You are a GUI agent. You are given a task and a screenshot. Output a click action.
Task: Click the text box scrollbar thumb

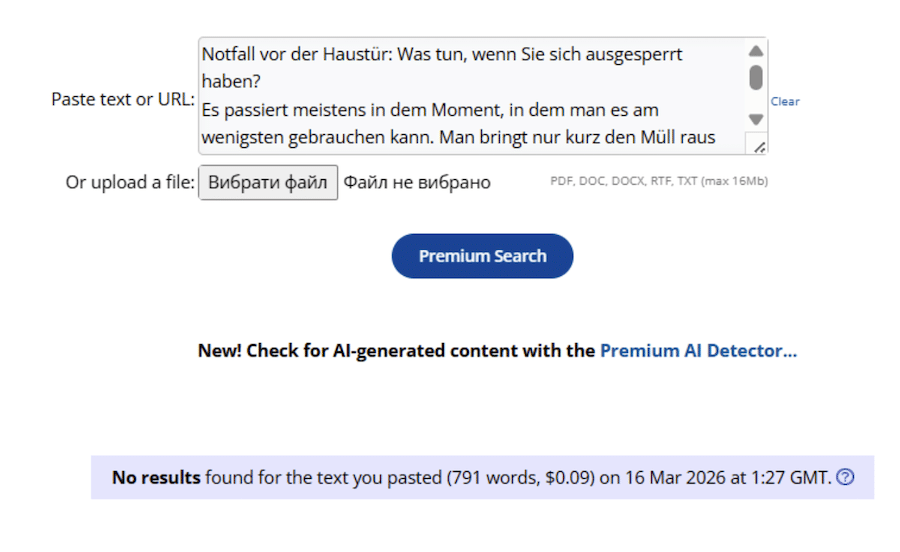(x=756, y=77)
